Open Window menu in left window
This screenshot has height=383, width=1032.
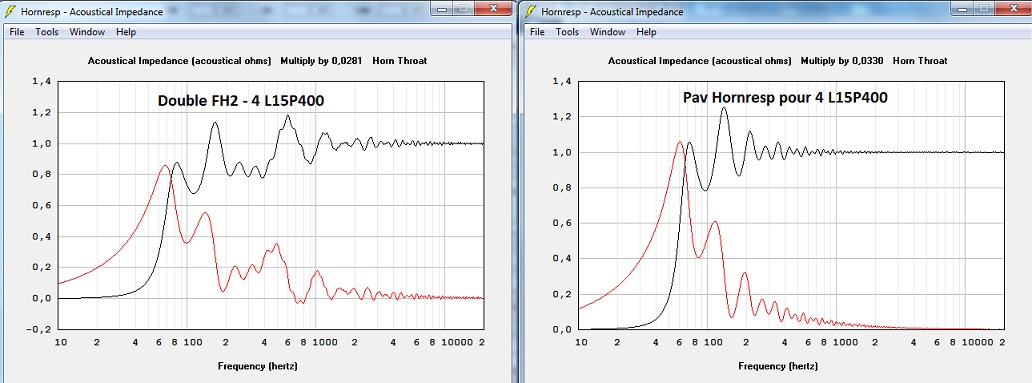[88, 32]
